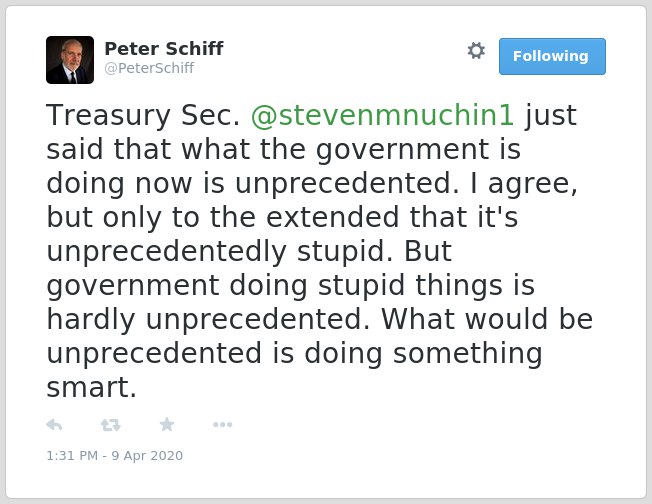Image resolution: width=652 pixels, height=504 pixels.
Task: Open the gear settings menu for this user
Action: coord(476,51)
